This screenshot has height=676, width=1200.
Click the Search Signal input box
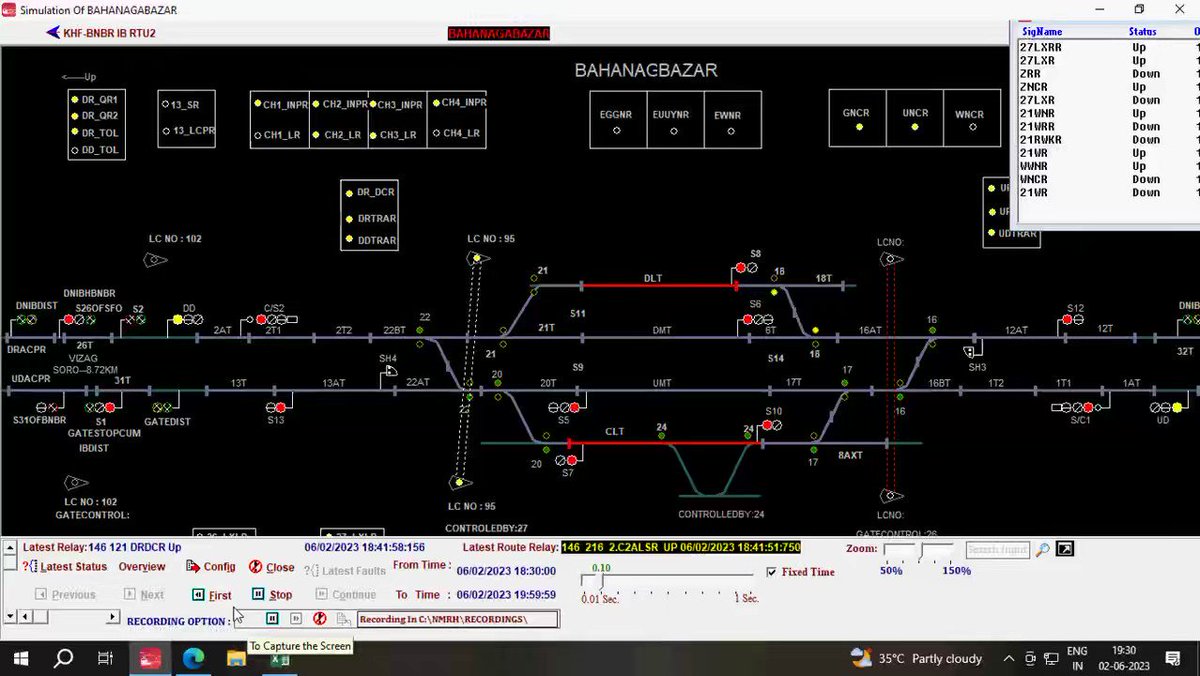click(997, 550)
